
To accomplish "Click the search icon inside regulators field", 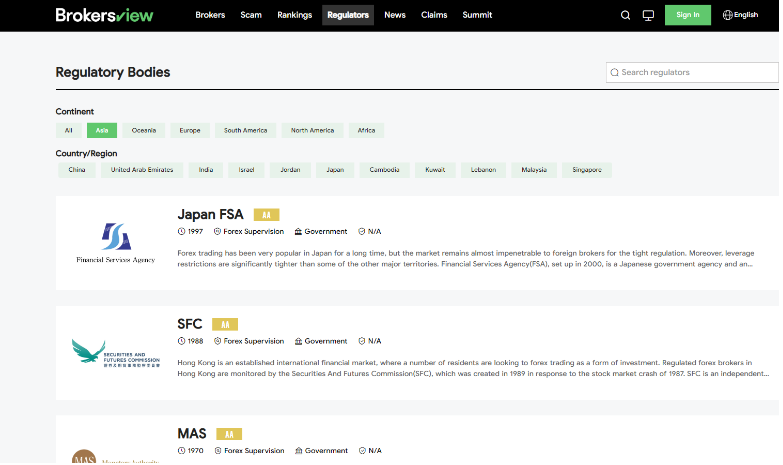I will point(615,72).
